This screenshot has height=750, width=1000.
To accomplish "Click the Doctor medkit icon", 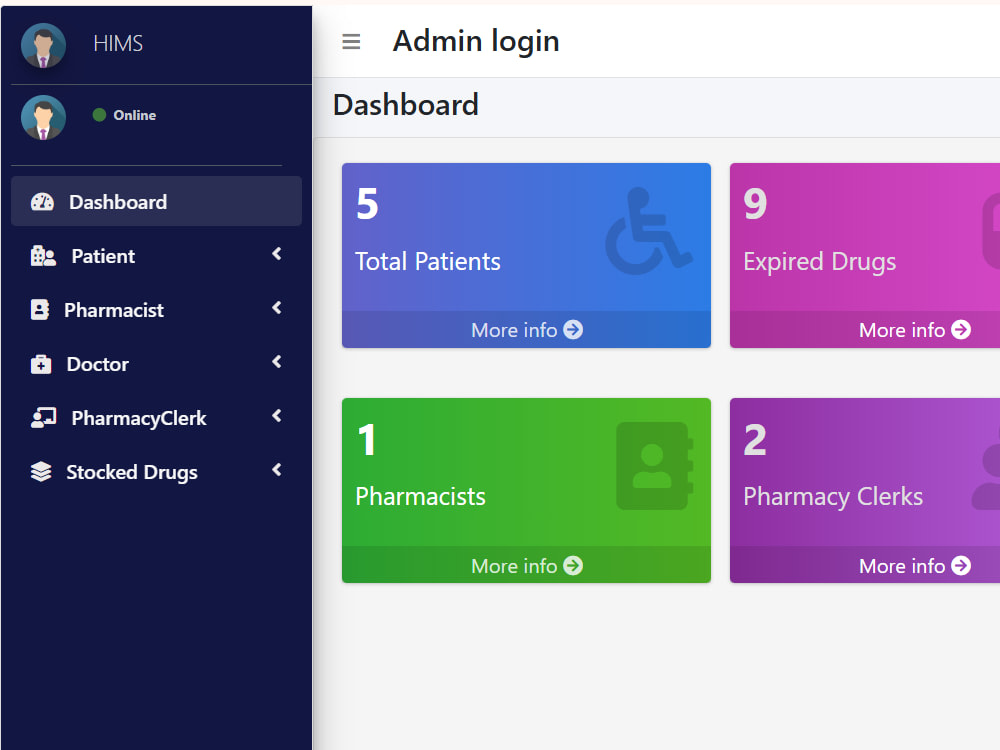I will (41, 364).
